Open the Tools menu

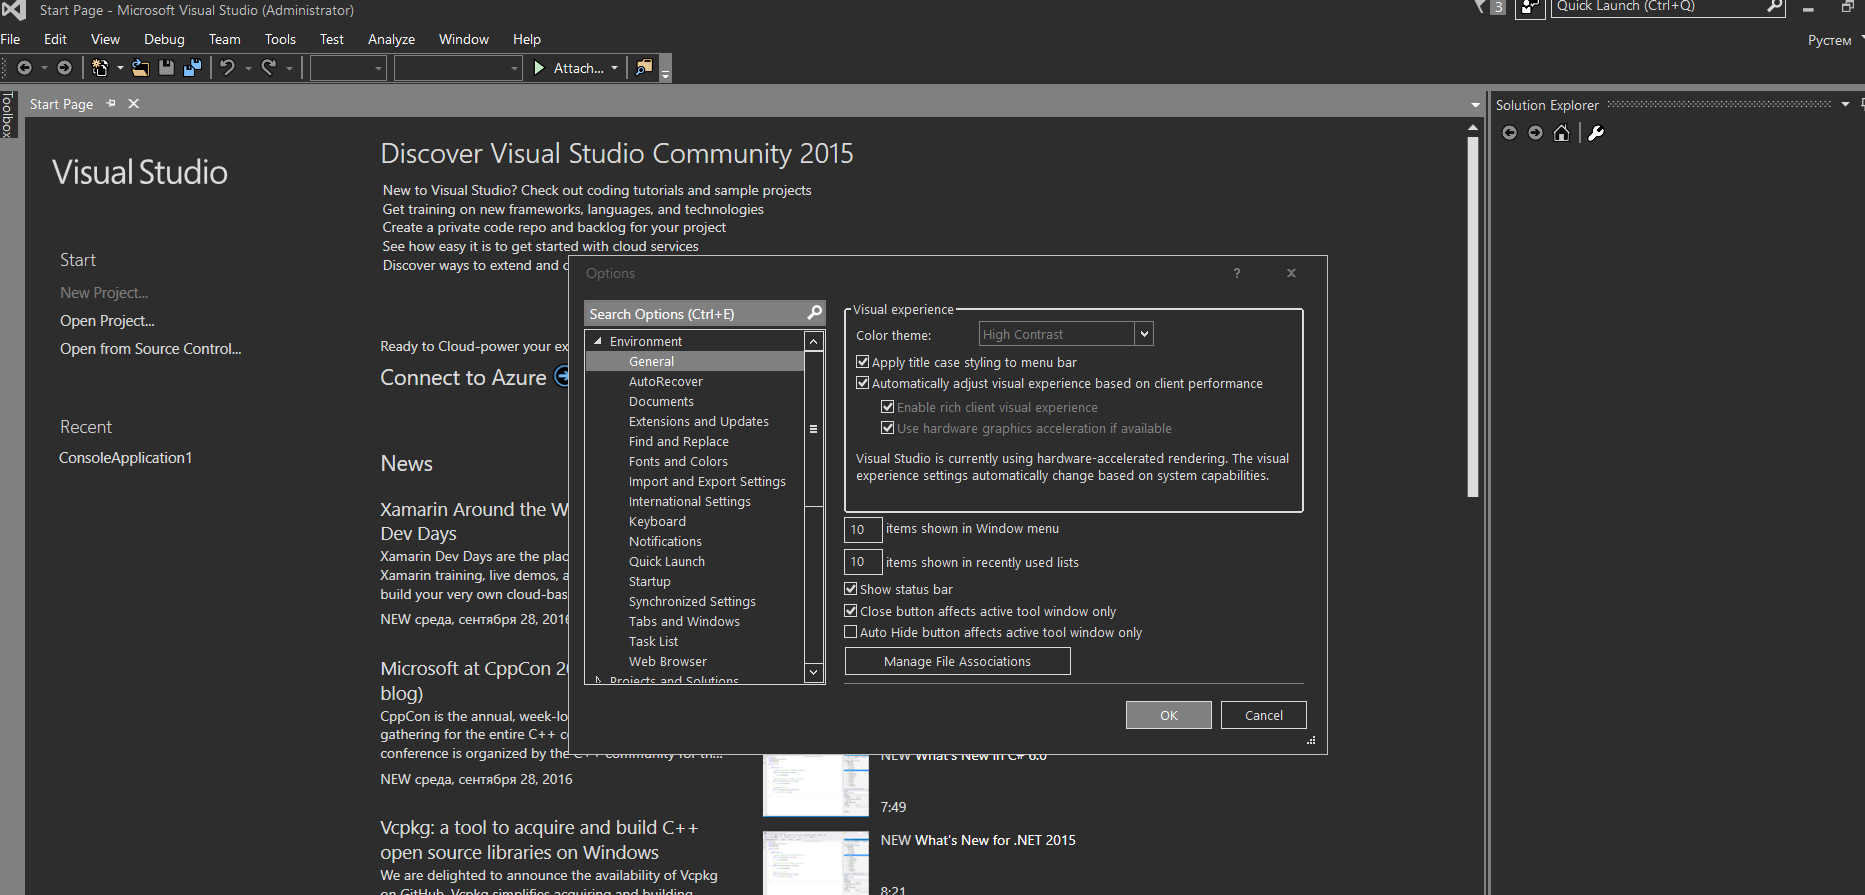click(280, 39)
